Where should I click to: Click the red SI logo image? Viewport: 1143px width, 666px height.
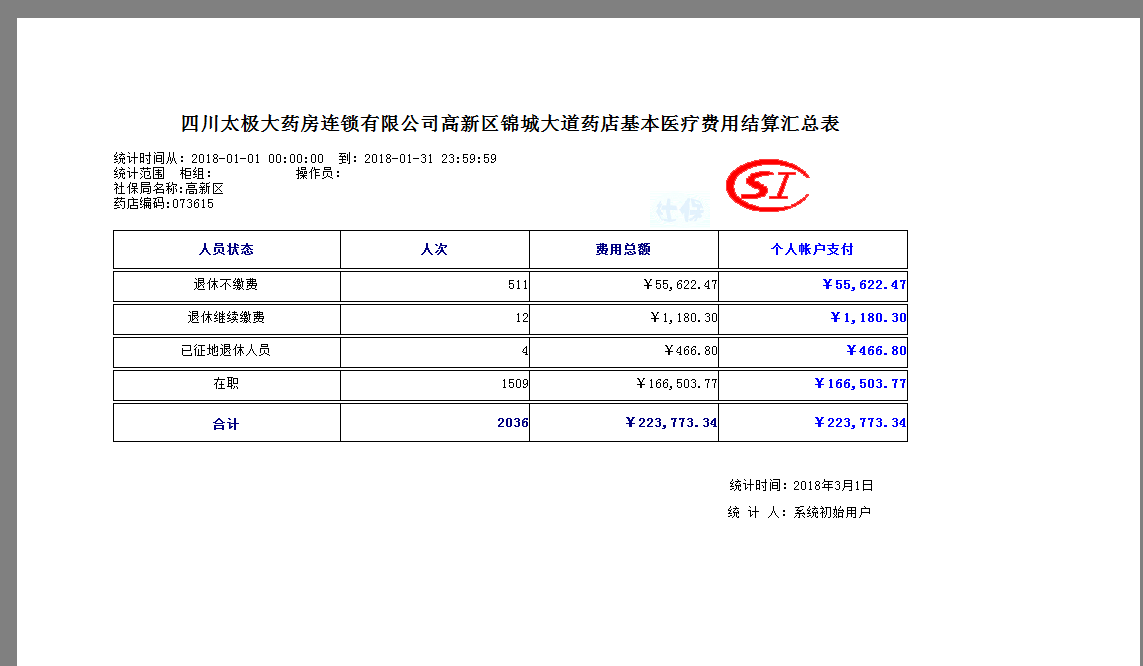click(768, 185)
